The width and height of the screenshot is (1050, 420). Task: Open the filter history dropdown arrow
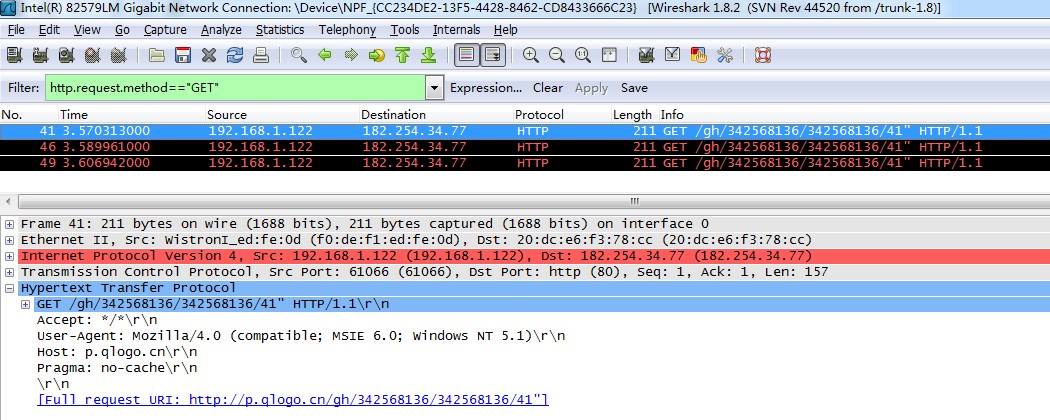[x=435, y=88]
